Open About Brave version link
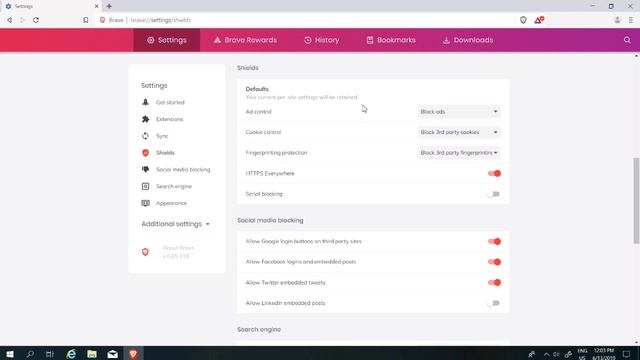 [178, 252]
